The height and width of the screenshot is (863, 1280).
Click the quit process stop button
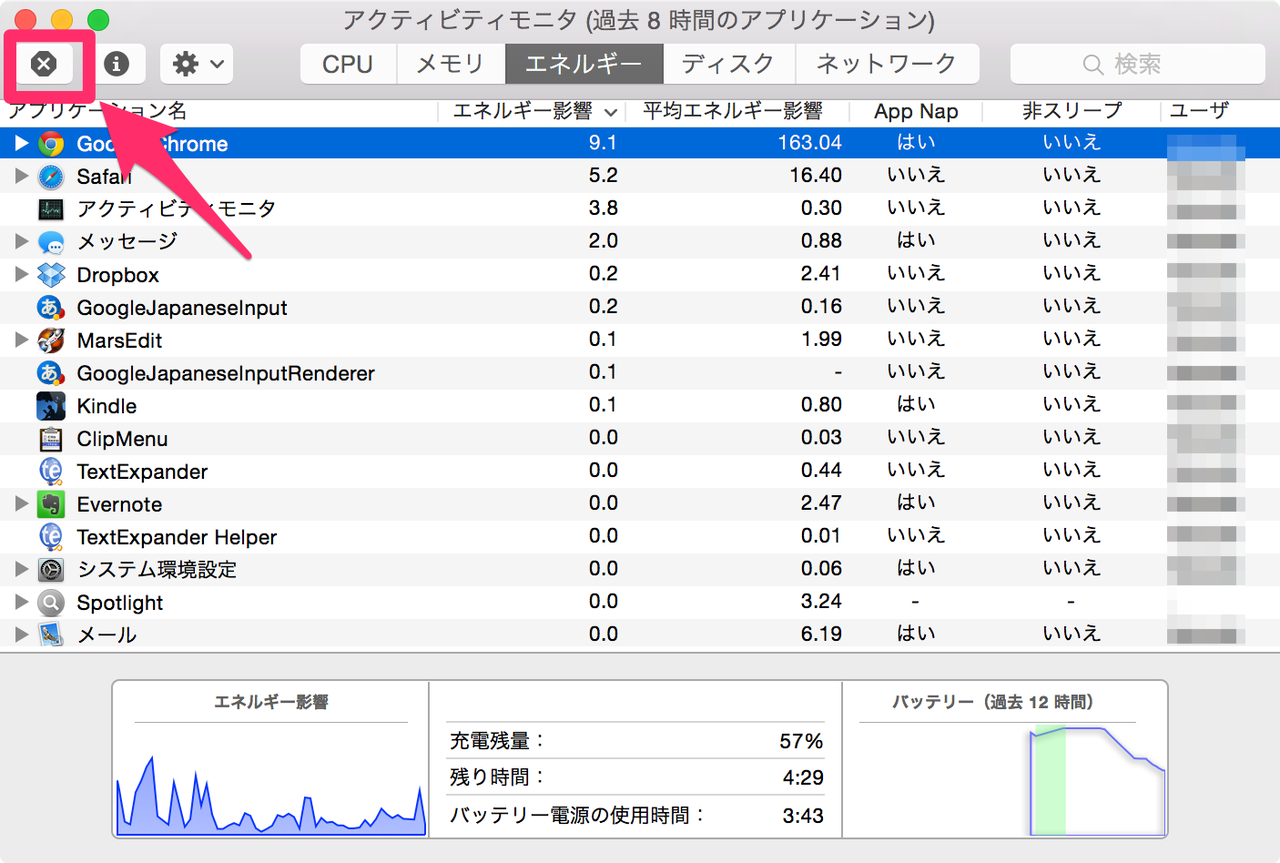pos(43,64)
